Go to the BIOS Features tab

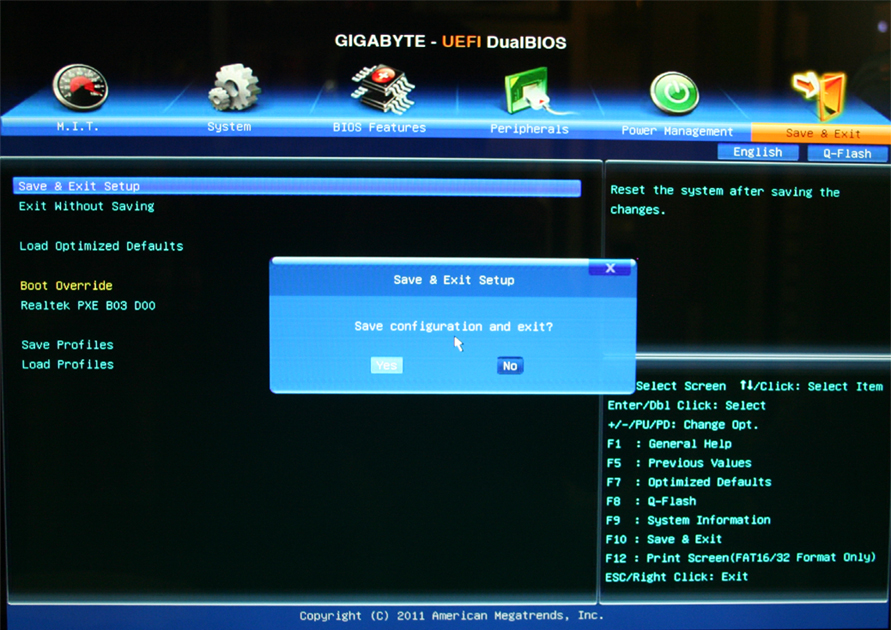point(379,128)
